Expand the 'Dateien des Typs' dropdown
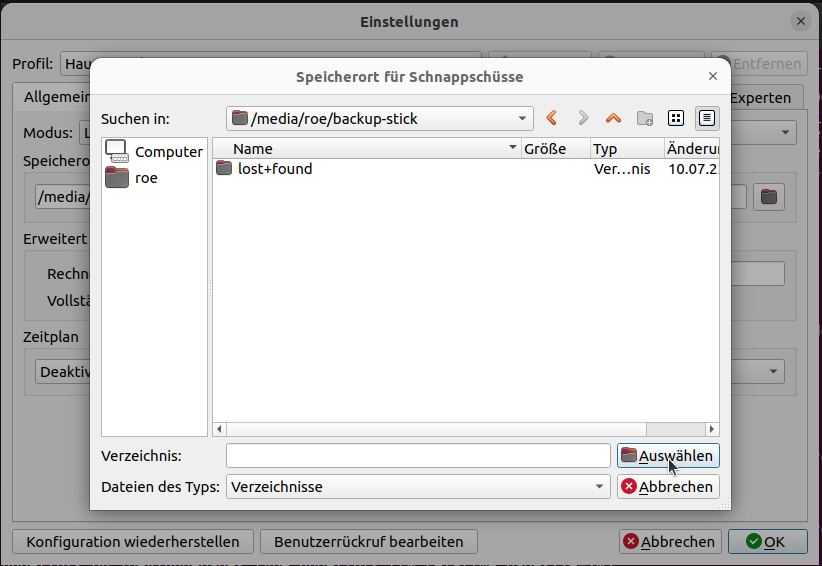 [418, 487]
